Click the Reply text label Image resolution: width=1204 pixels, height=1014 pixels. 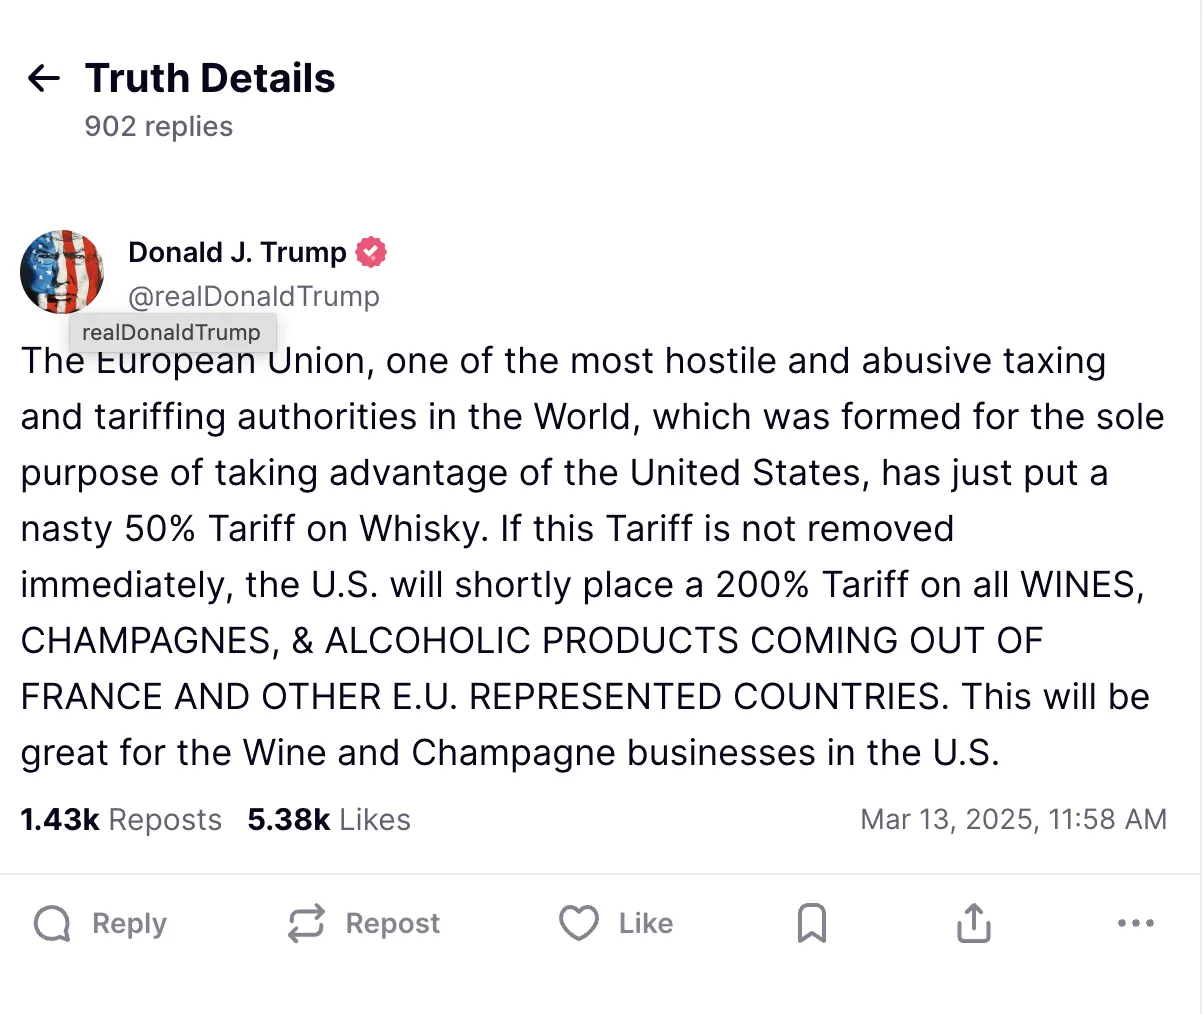coord(129,924)
